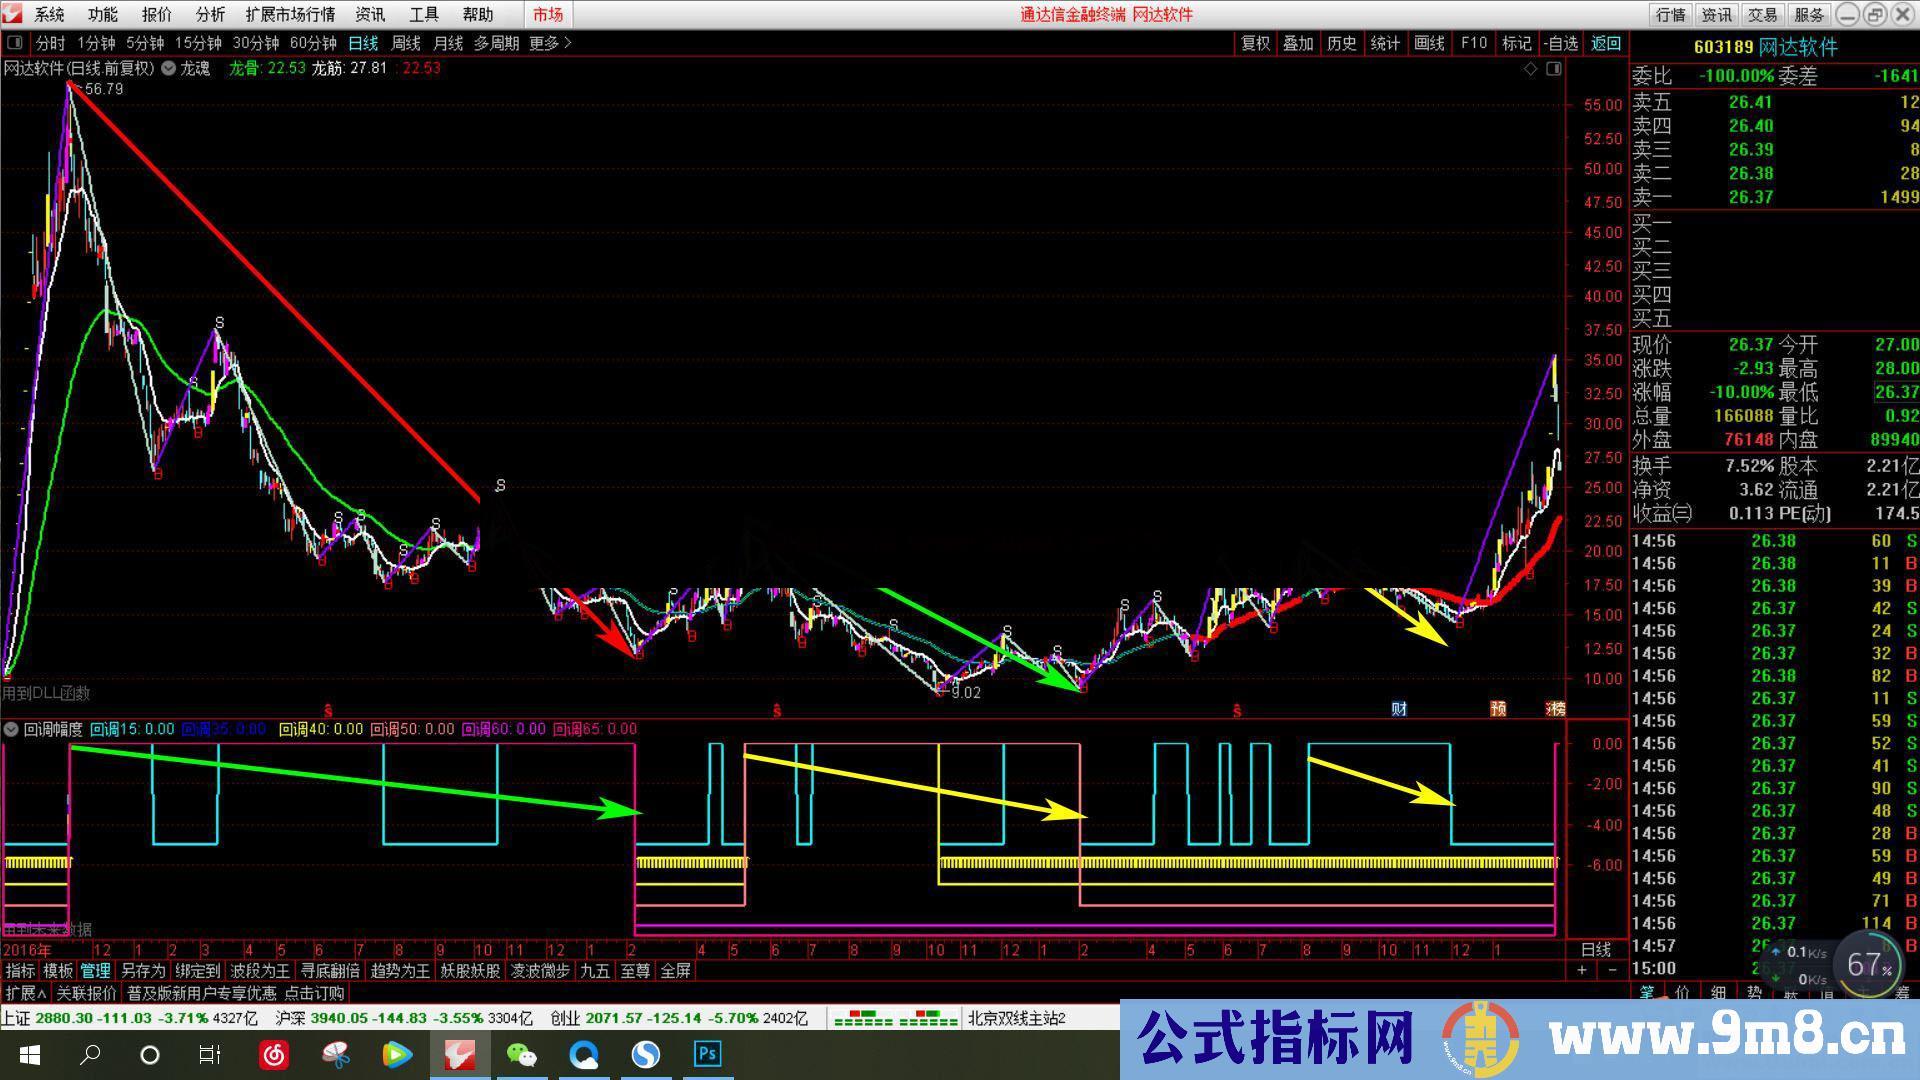Open WeChat from the taskbar
The height and width of the screenshot is (1080, 1920).
point(521,1054)
